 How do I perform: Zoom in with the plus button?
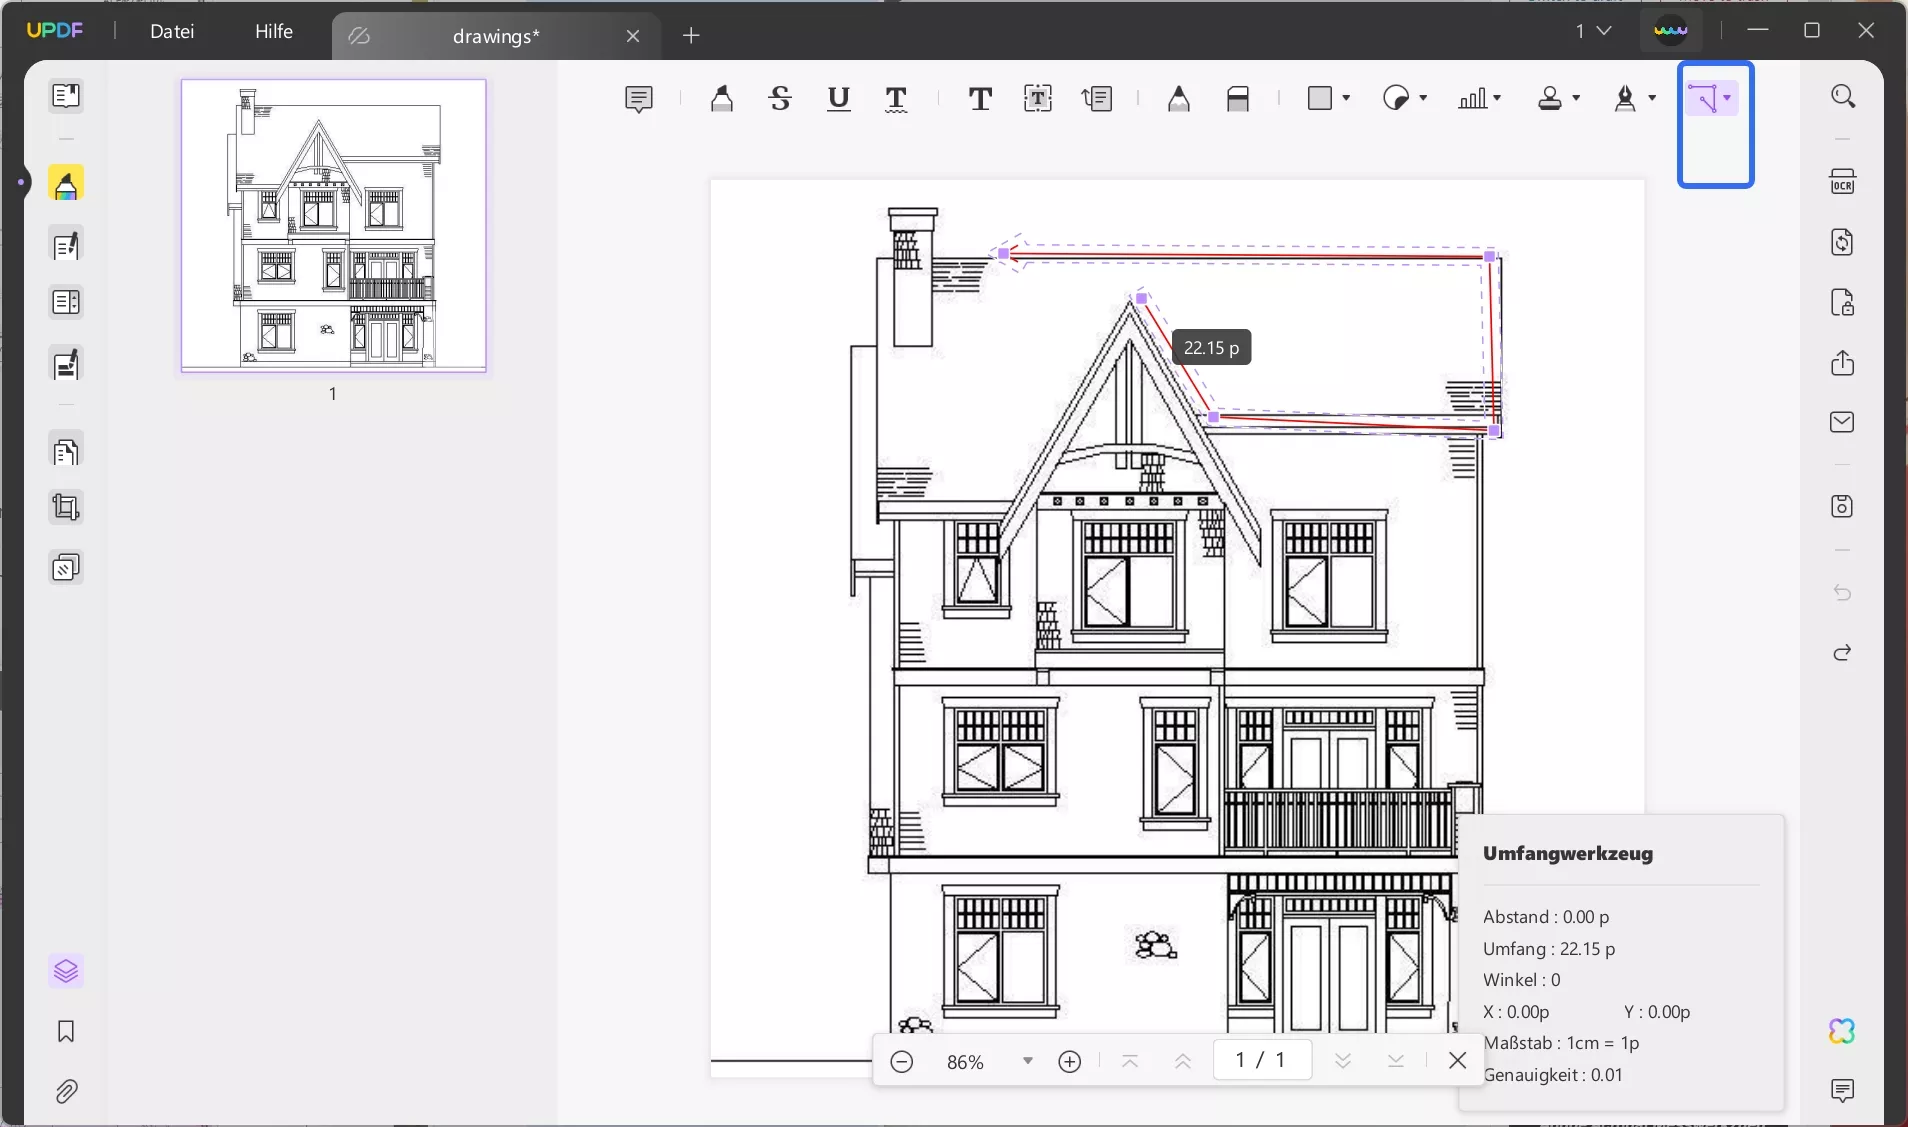click(x=1070, y=1061)
